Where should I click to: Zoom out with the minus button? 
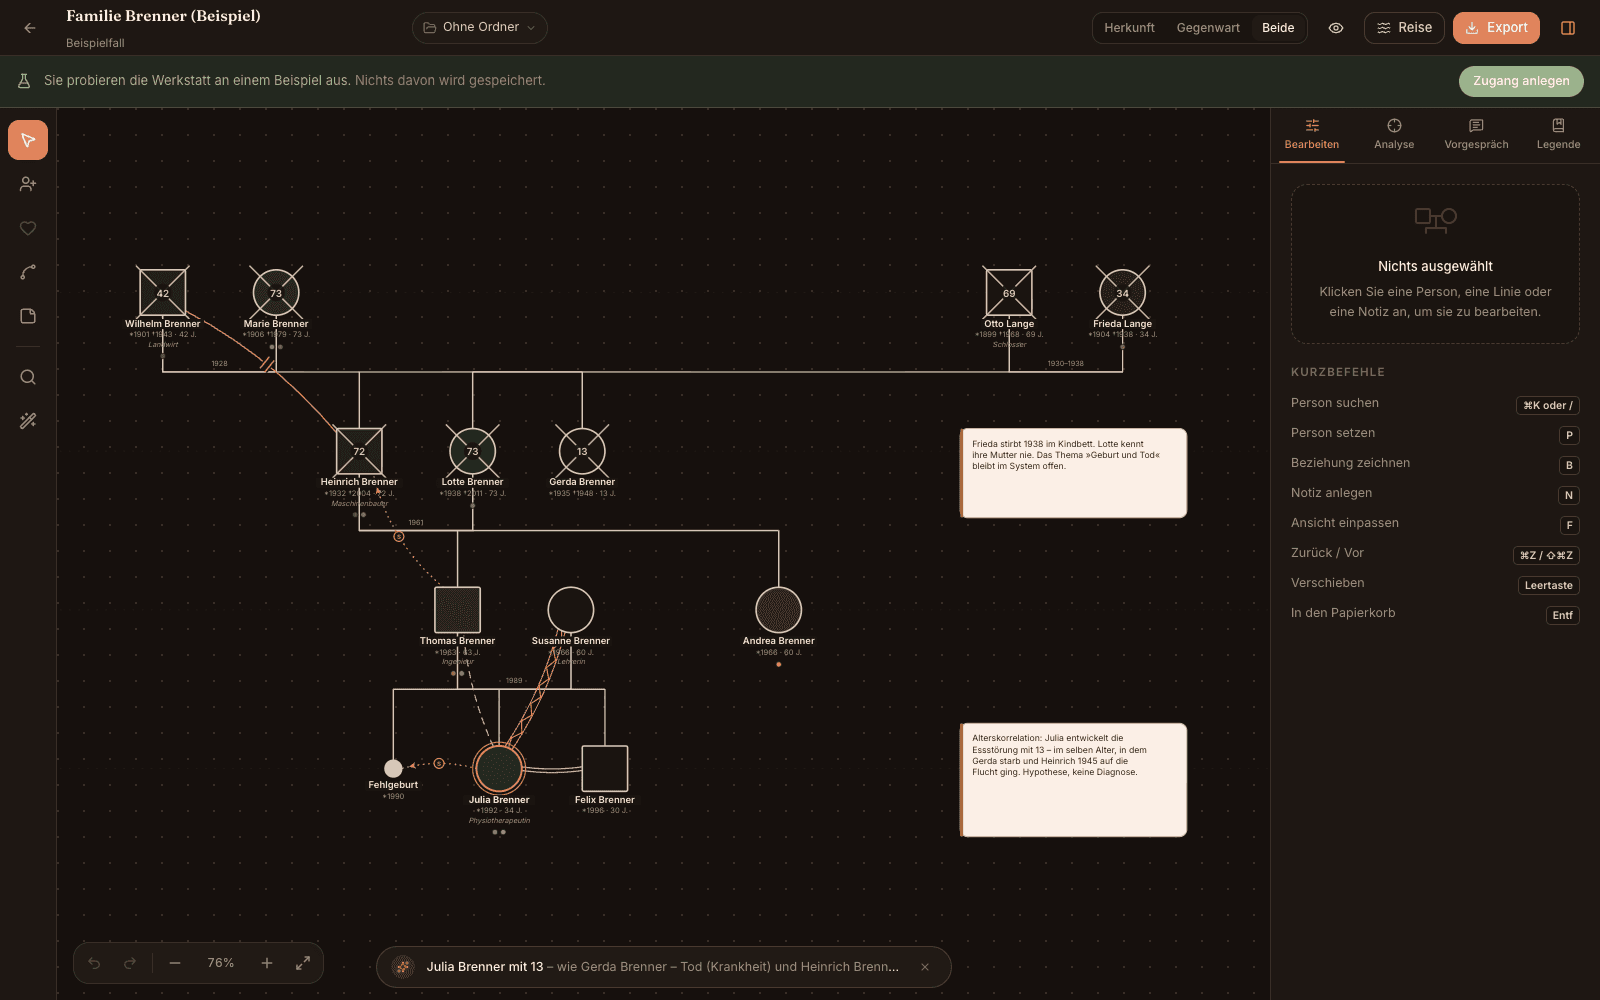click(175, 963)
